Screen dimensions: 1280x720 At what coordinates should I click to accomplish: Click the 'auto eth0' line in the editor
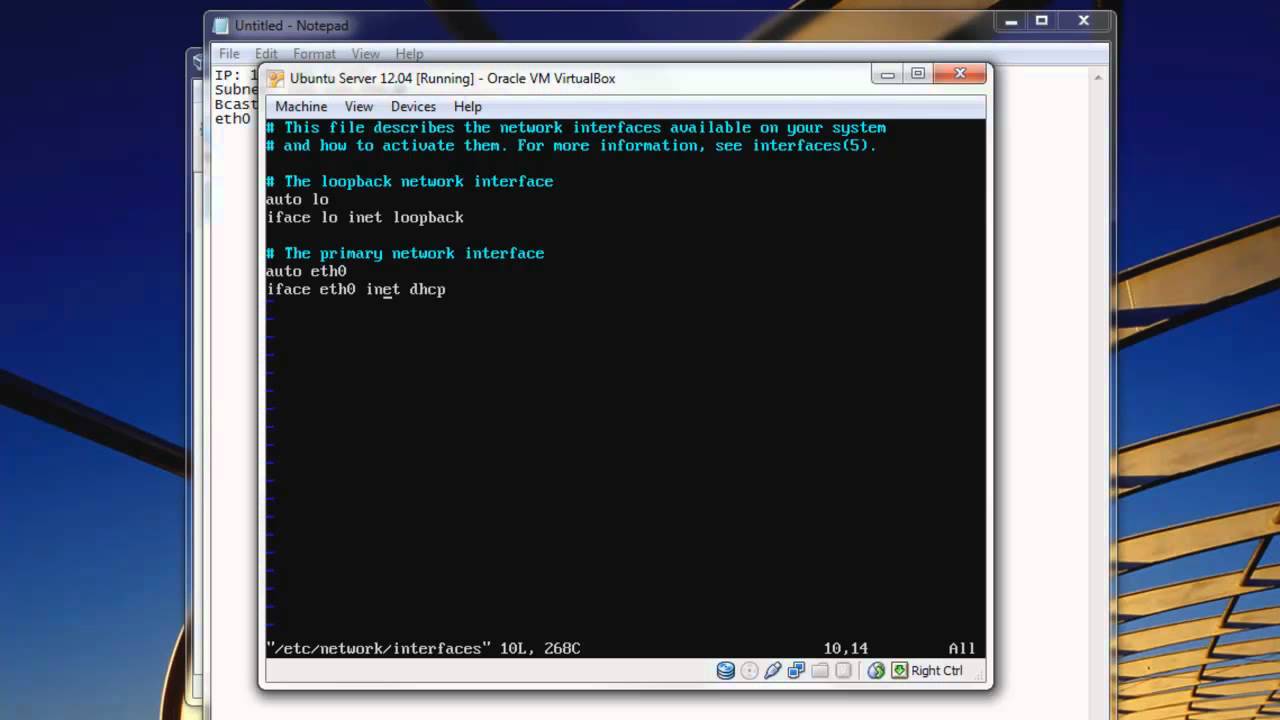click(306, 272)
